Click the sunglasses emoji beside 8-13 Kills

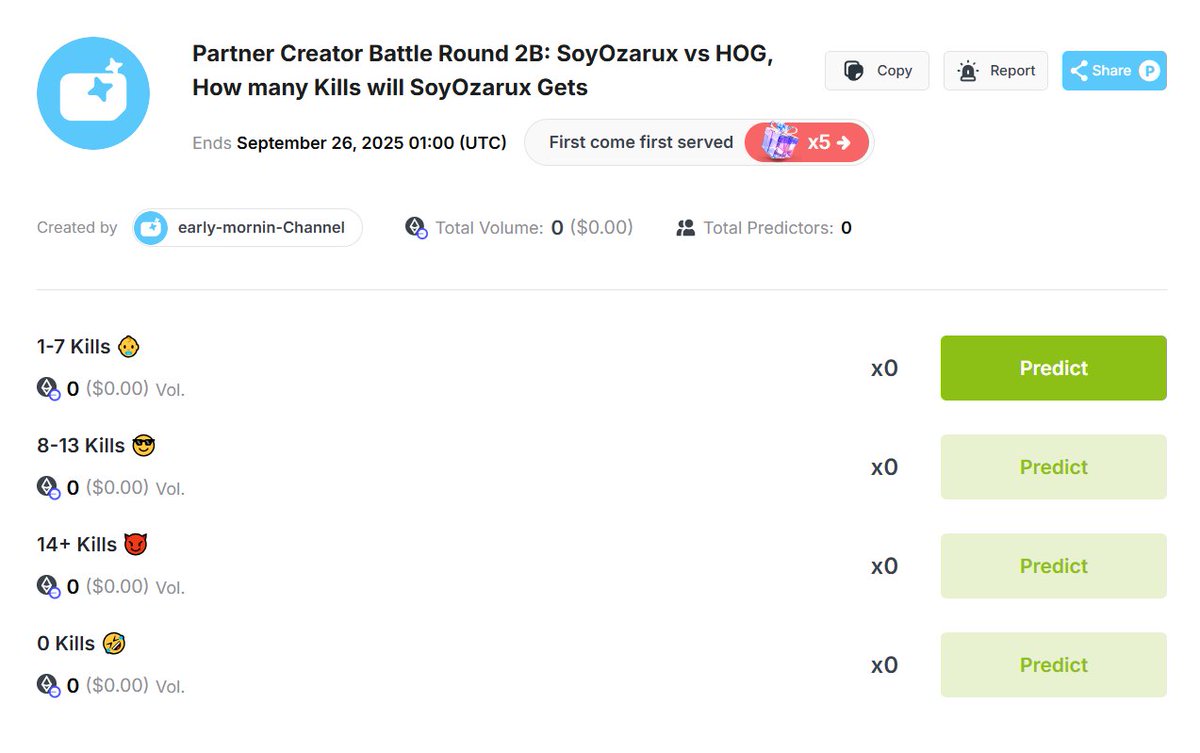(x=144, y=446)
